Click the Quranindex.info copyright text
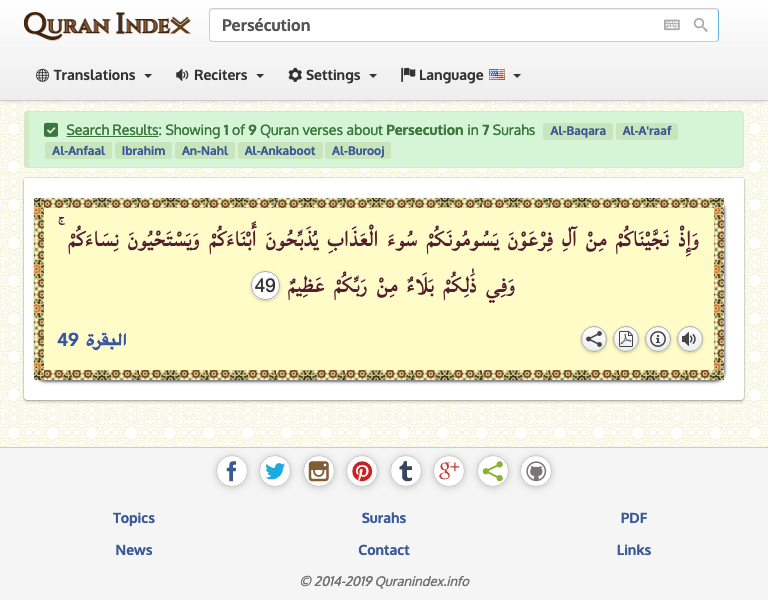 (x=384, y=581)
